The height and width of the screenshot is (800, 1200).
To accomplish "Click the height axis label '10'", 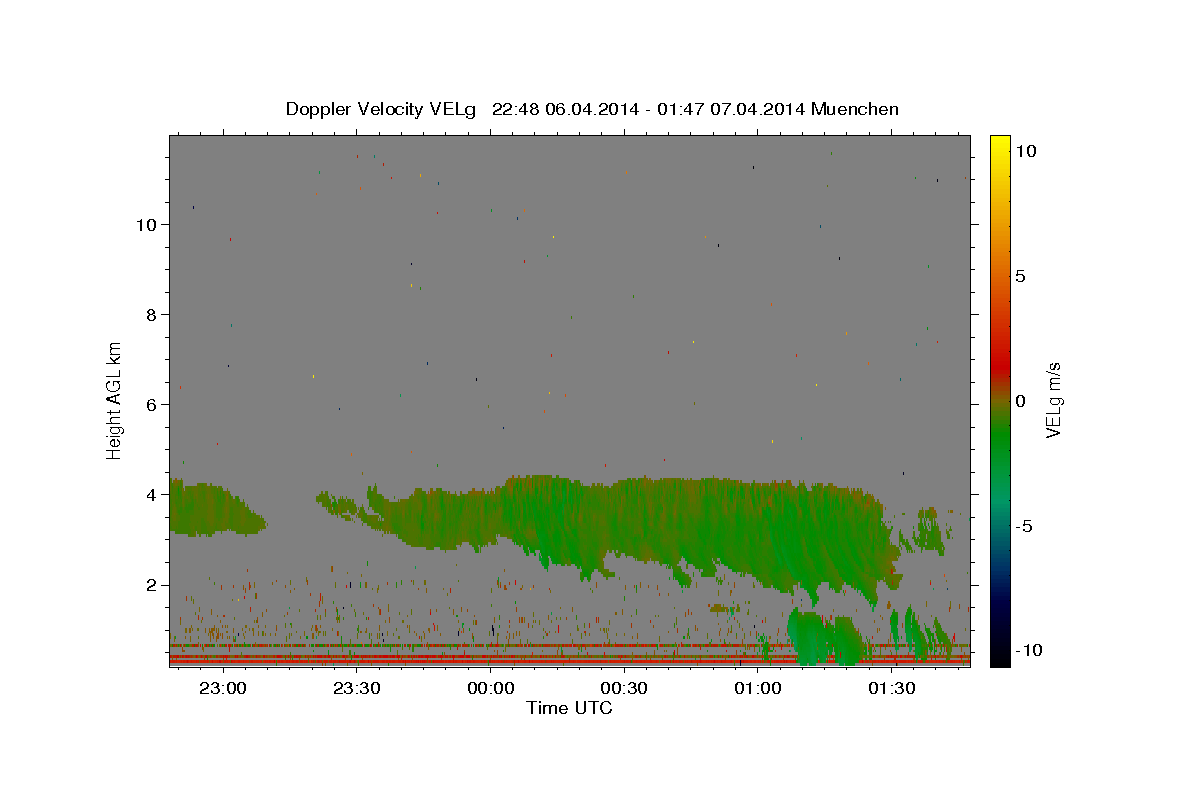I will click(146, 224).
